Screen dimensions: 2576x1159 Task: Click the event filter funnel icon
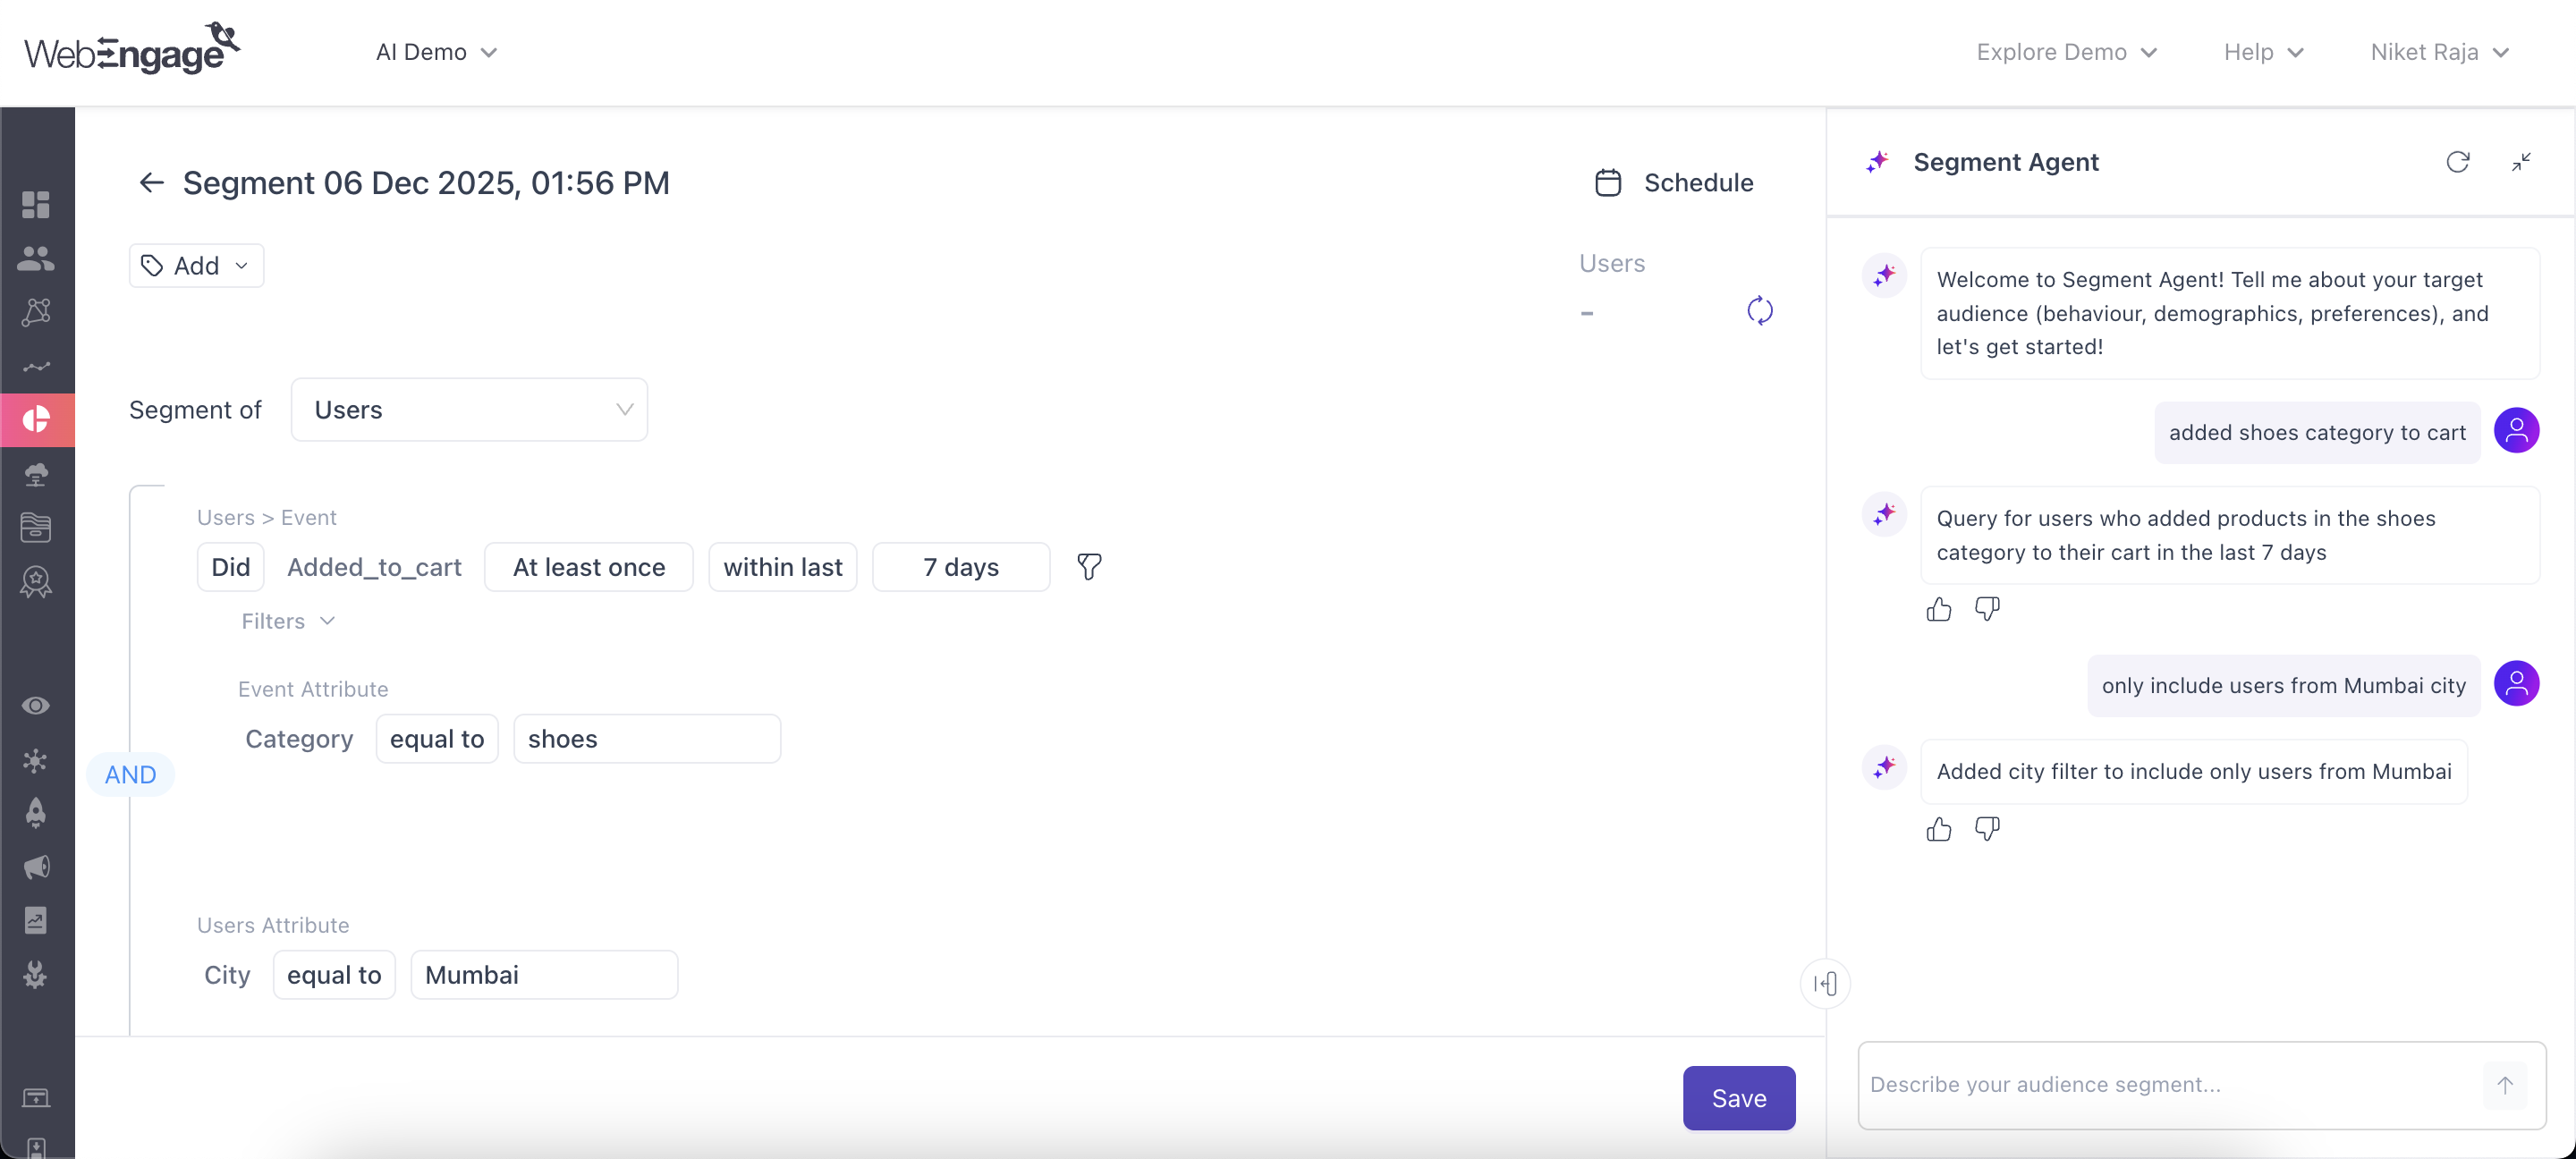pos(1089,567)
